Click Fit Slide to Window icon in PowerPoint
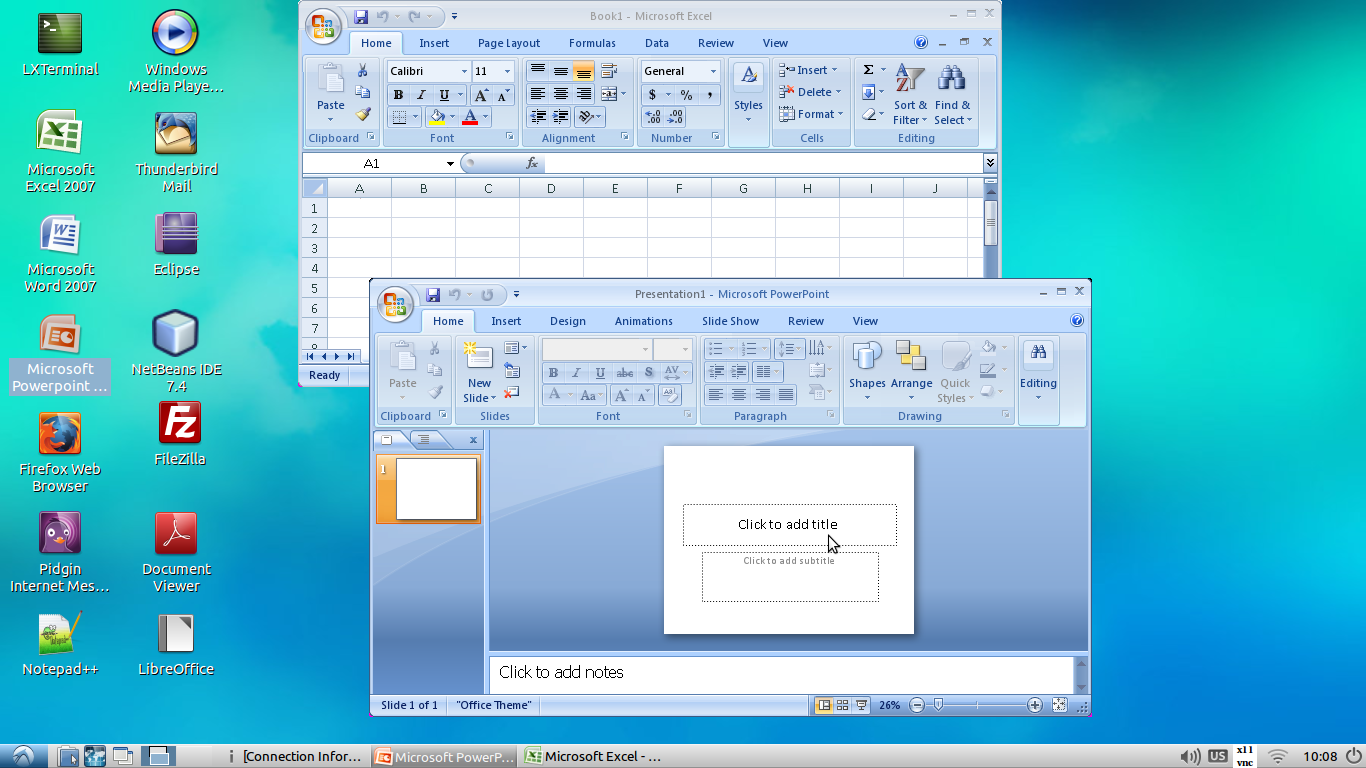The width and height of the screenshot is (1366, 768). pos(1060,705)
